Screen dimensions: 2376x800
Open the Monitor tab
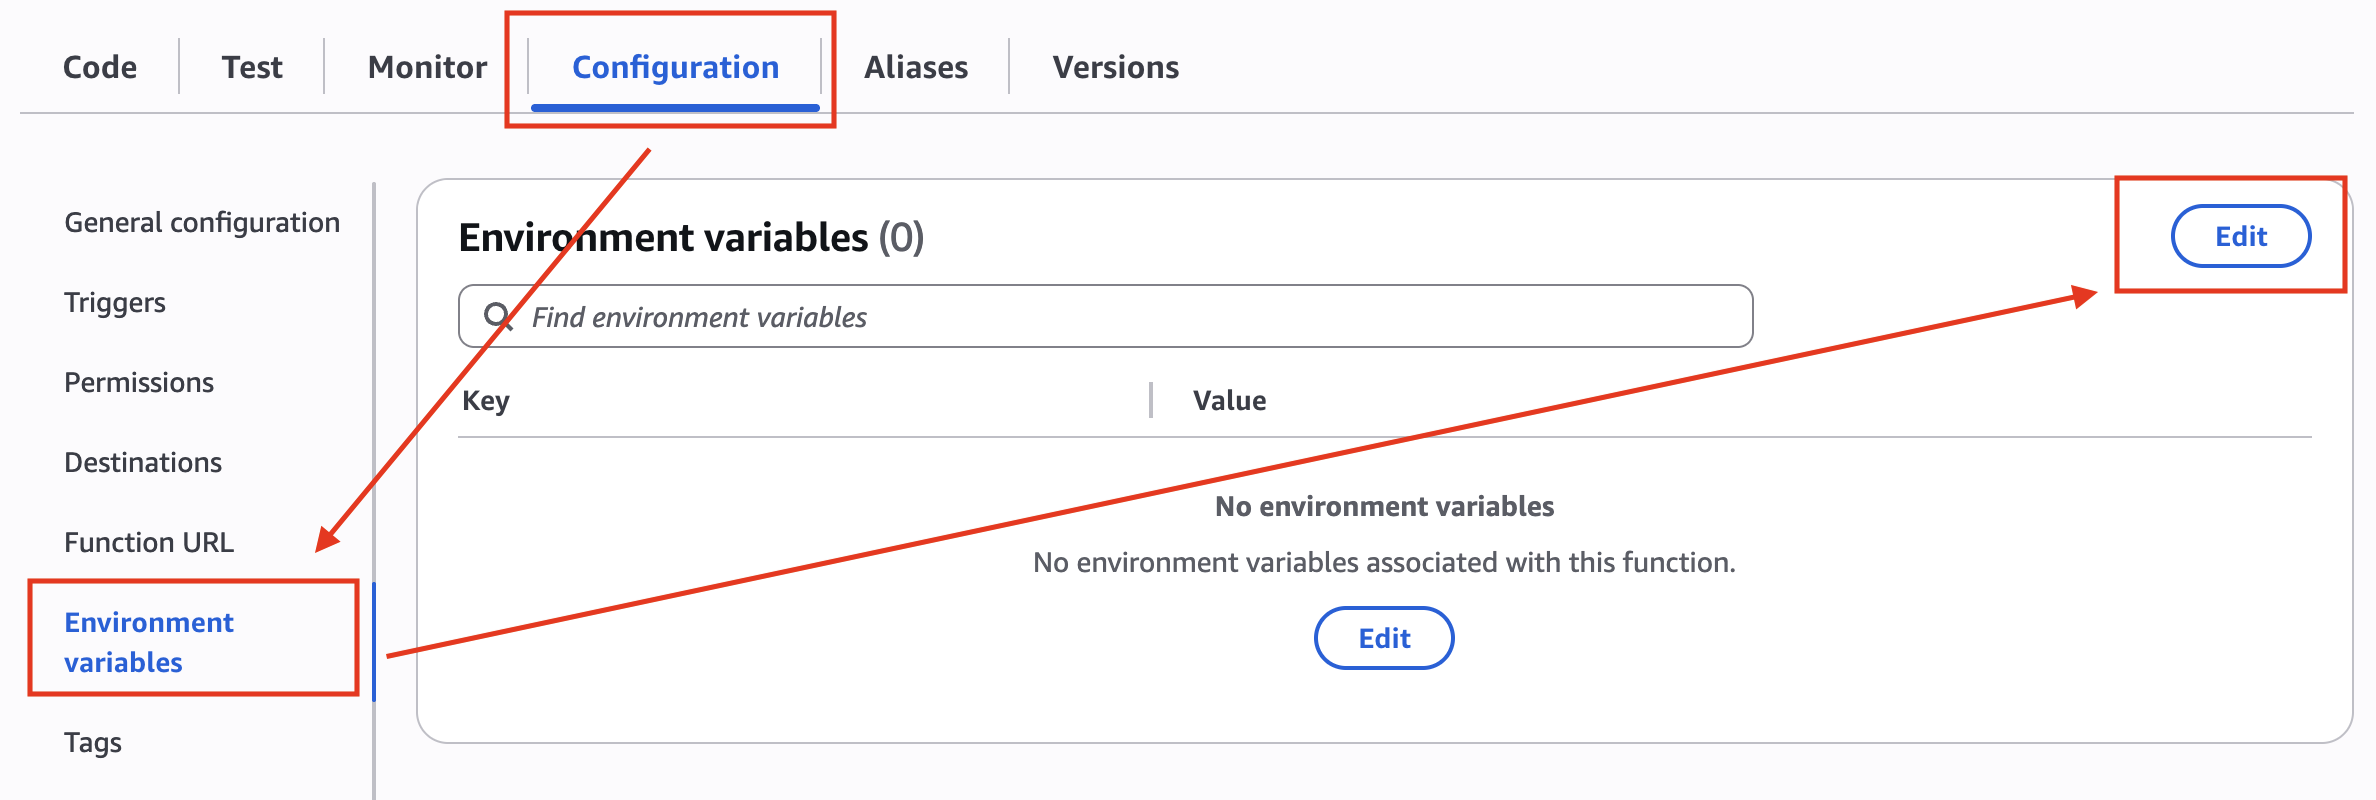click(x=427, y=67)
